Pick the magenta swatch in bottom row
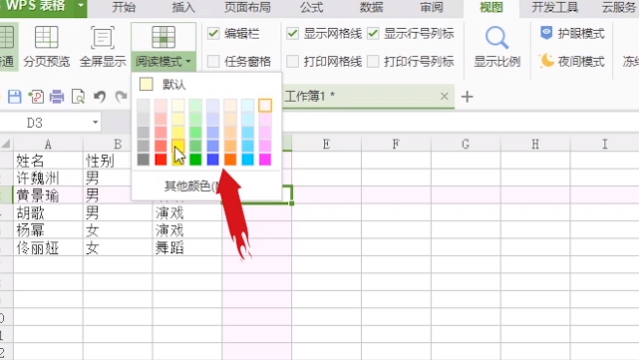This screenshot has width=639, height=360. pyautogui.click(x=265, y=159)
